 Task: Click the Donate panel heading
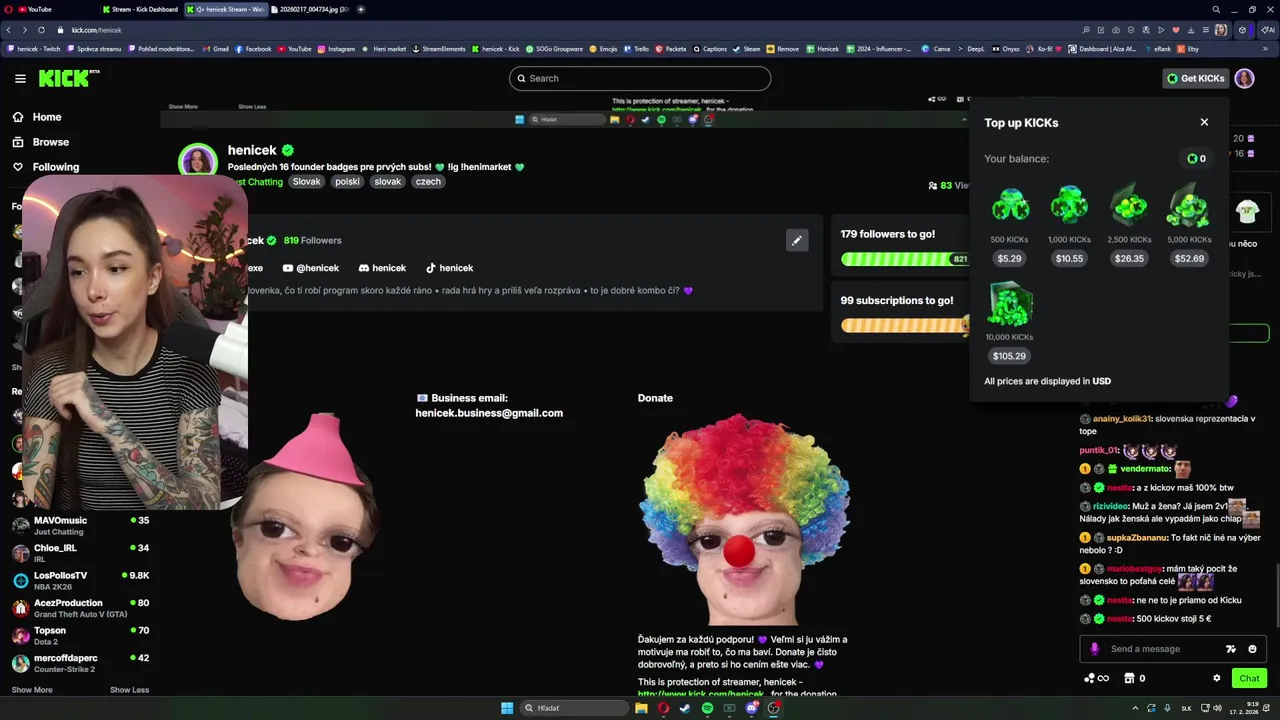655,398
